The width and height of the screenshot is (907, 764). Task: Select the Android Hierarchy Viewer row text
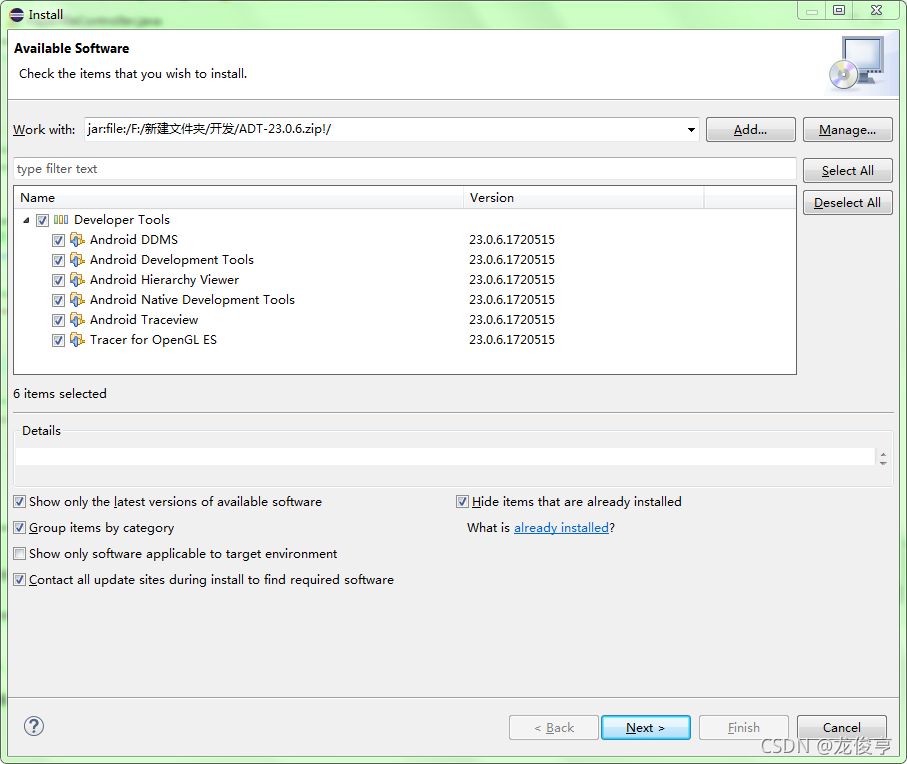point(164,280)
